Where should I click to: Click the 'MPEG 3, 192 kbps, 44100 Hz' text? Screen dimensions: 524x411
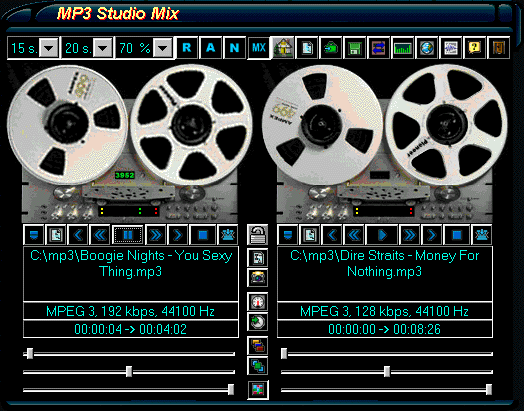(x=130, y=311)
